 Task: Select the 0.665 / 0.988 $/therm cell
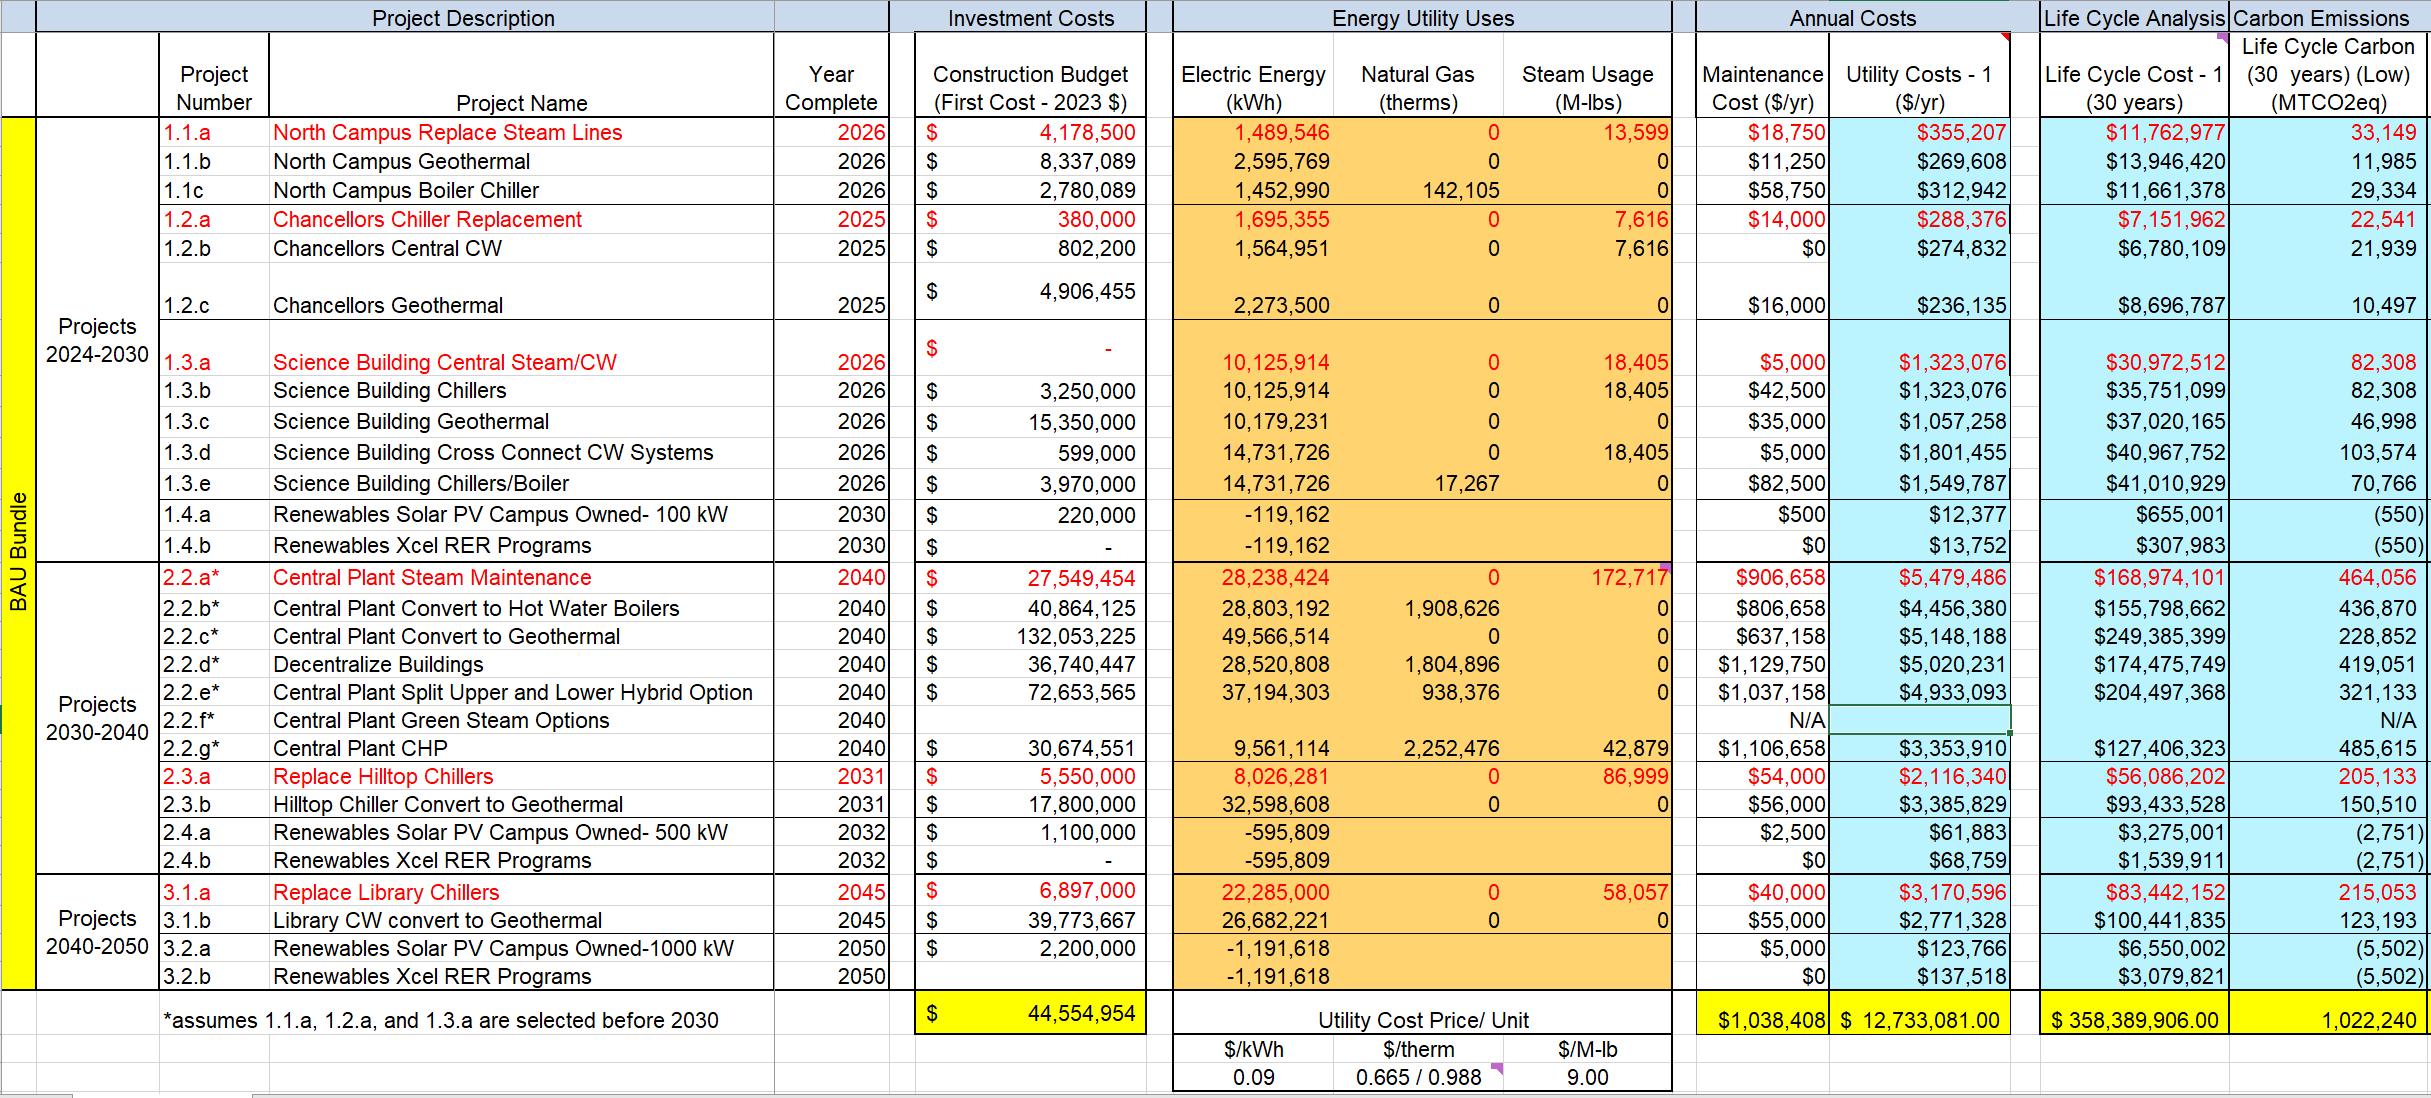1418,1077
